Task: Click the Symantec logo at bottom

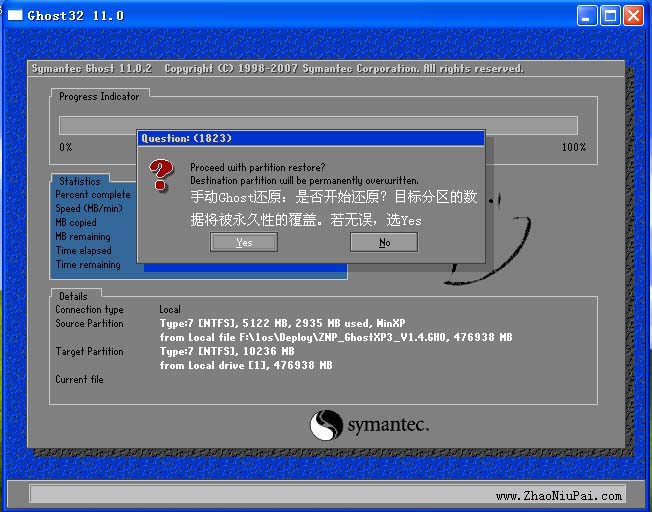Action: point(369,425)
